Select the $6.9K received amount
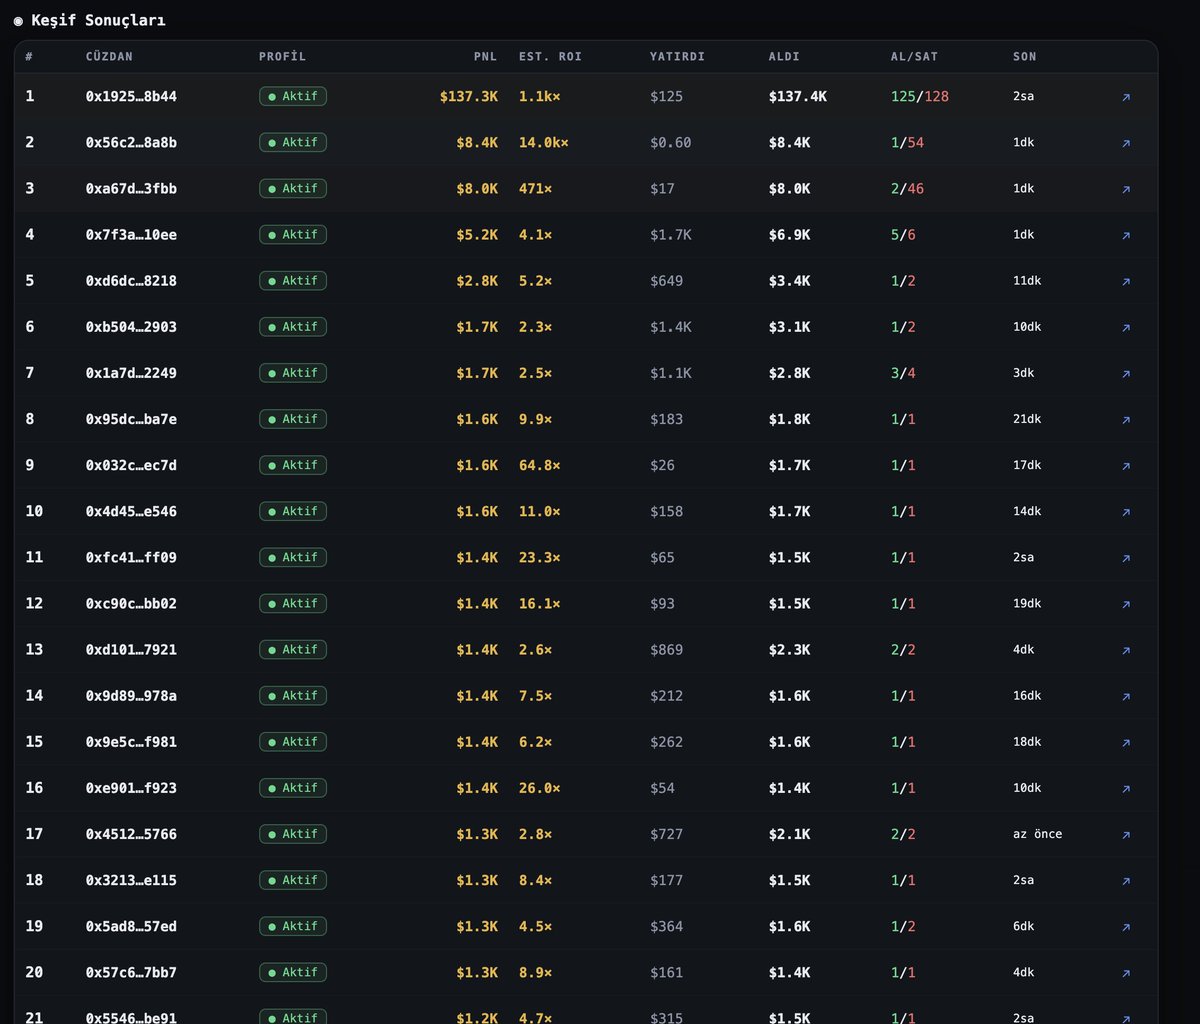Viewport: 1200px width, 1024px height. tap(789, 235)
